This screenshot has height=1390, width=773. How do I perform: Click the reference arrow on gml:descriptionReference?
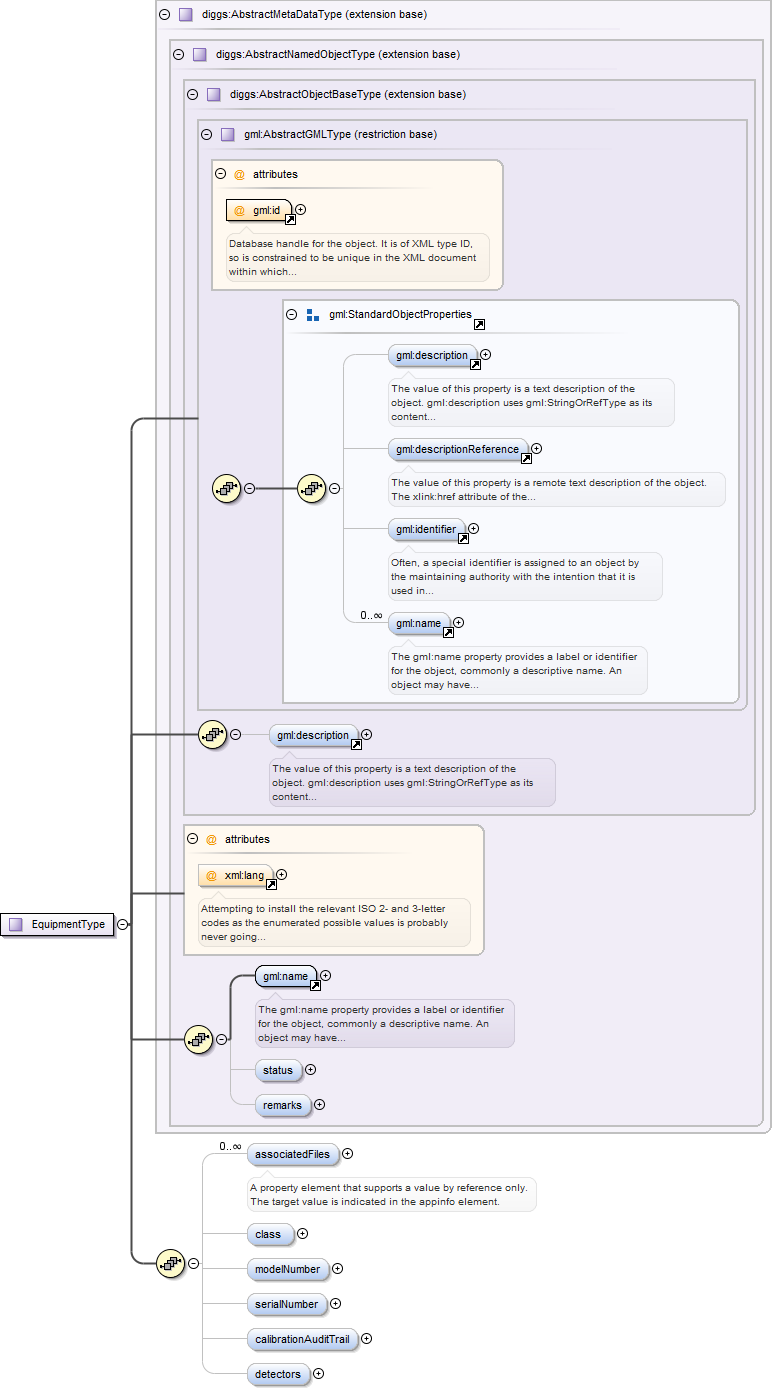[526, 460]
